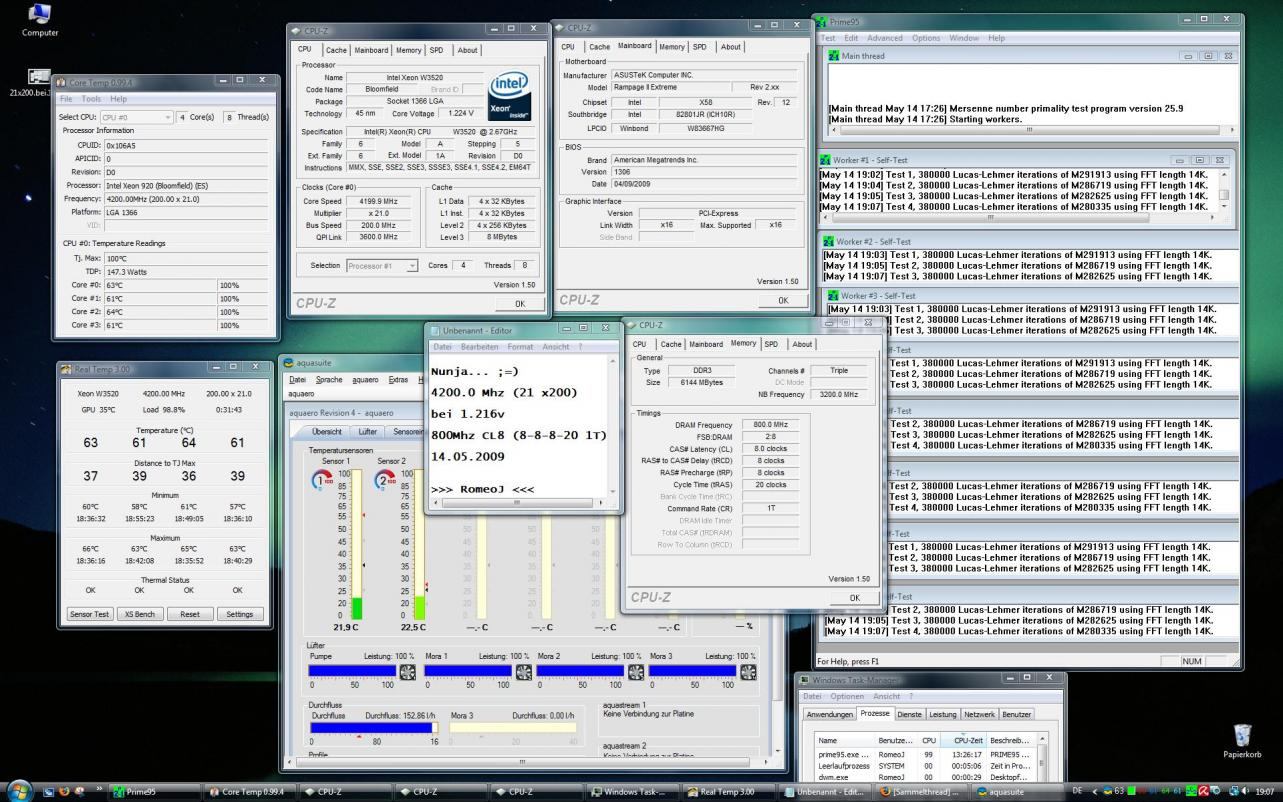Screen dimensions: 1283x802
Task: Click the Core Temp window title icon
Action: pos(63,82)
